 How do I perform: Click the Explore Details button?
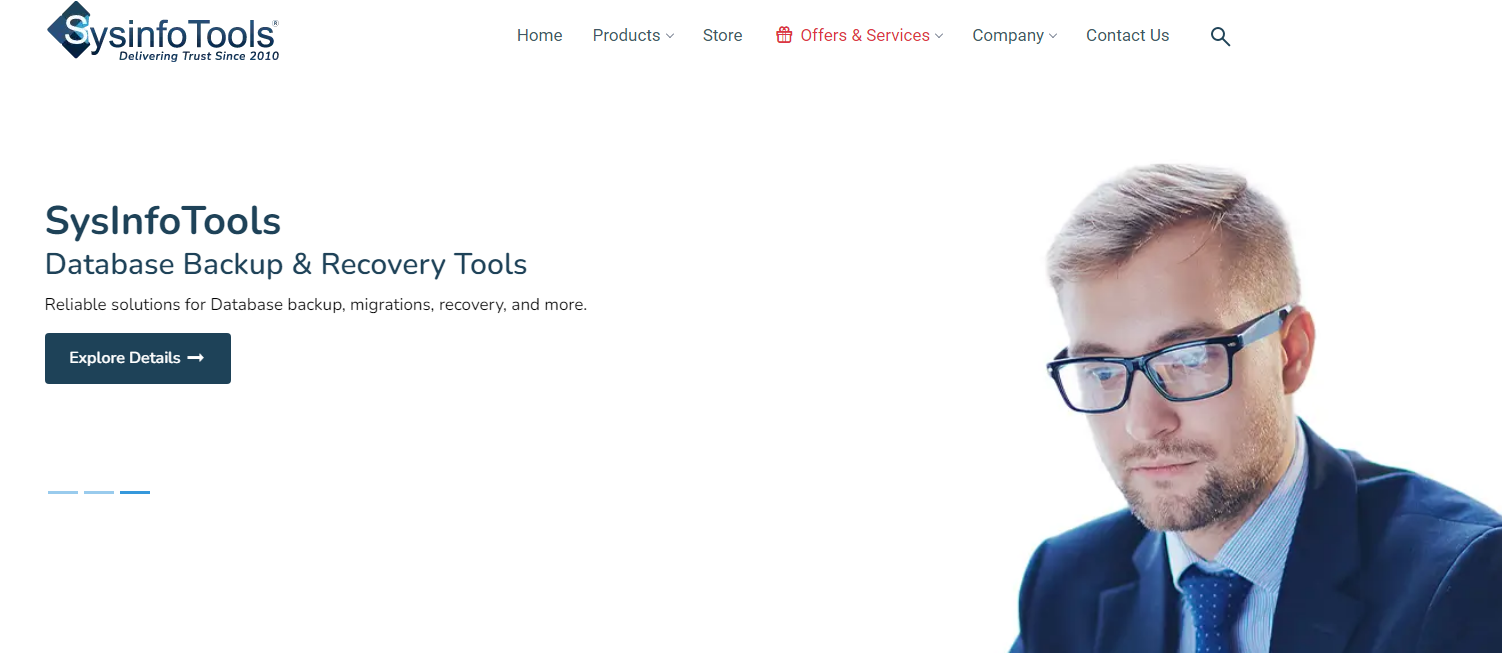[x=138, y=358]
